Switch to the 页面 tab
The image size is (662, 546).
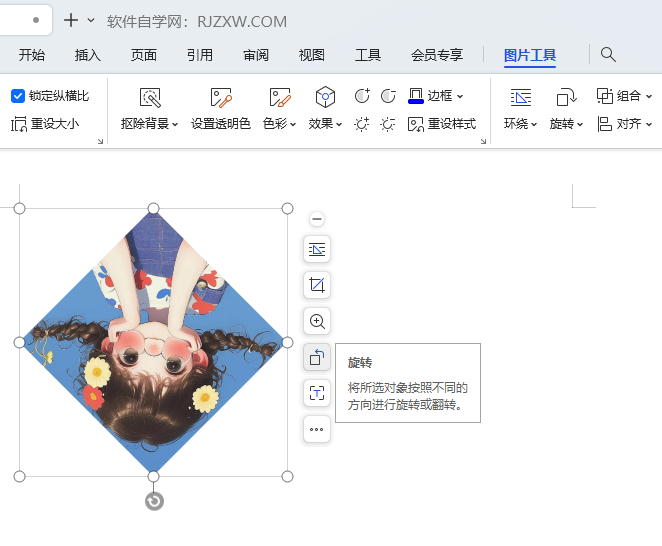point(144,55)
